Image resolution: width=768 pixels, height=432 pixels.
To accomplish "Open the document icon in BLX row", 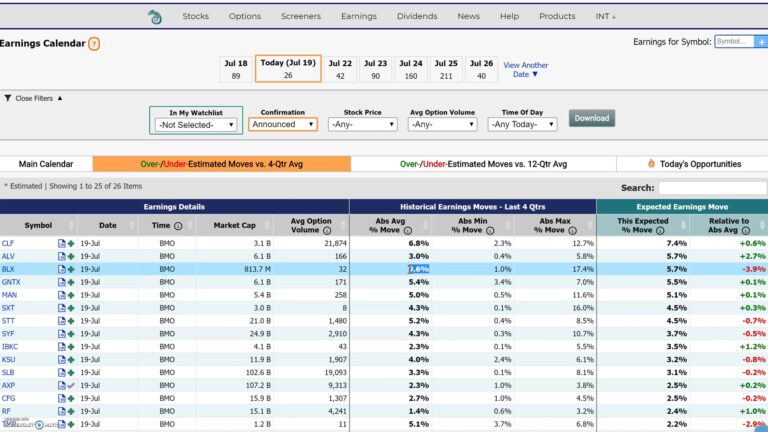I will coord(61,269).
